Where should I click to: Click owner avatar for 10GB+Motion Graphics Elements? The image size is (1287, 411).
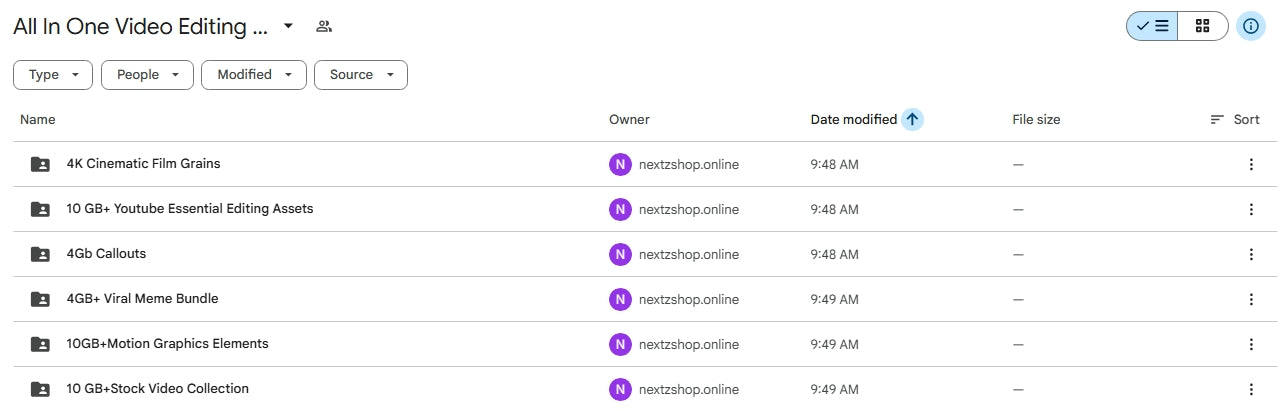click(620, 344)
